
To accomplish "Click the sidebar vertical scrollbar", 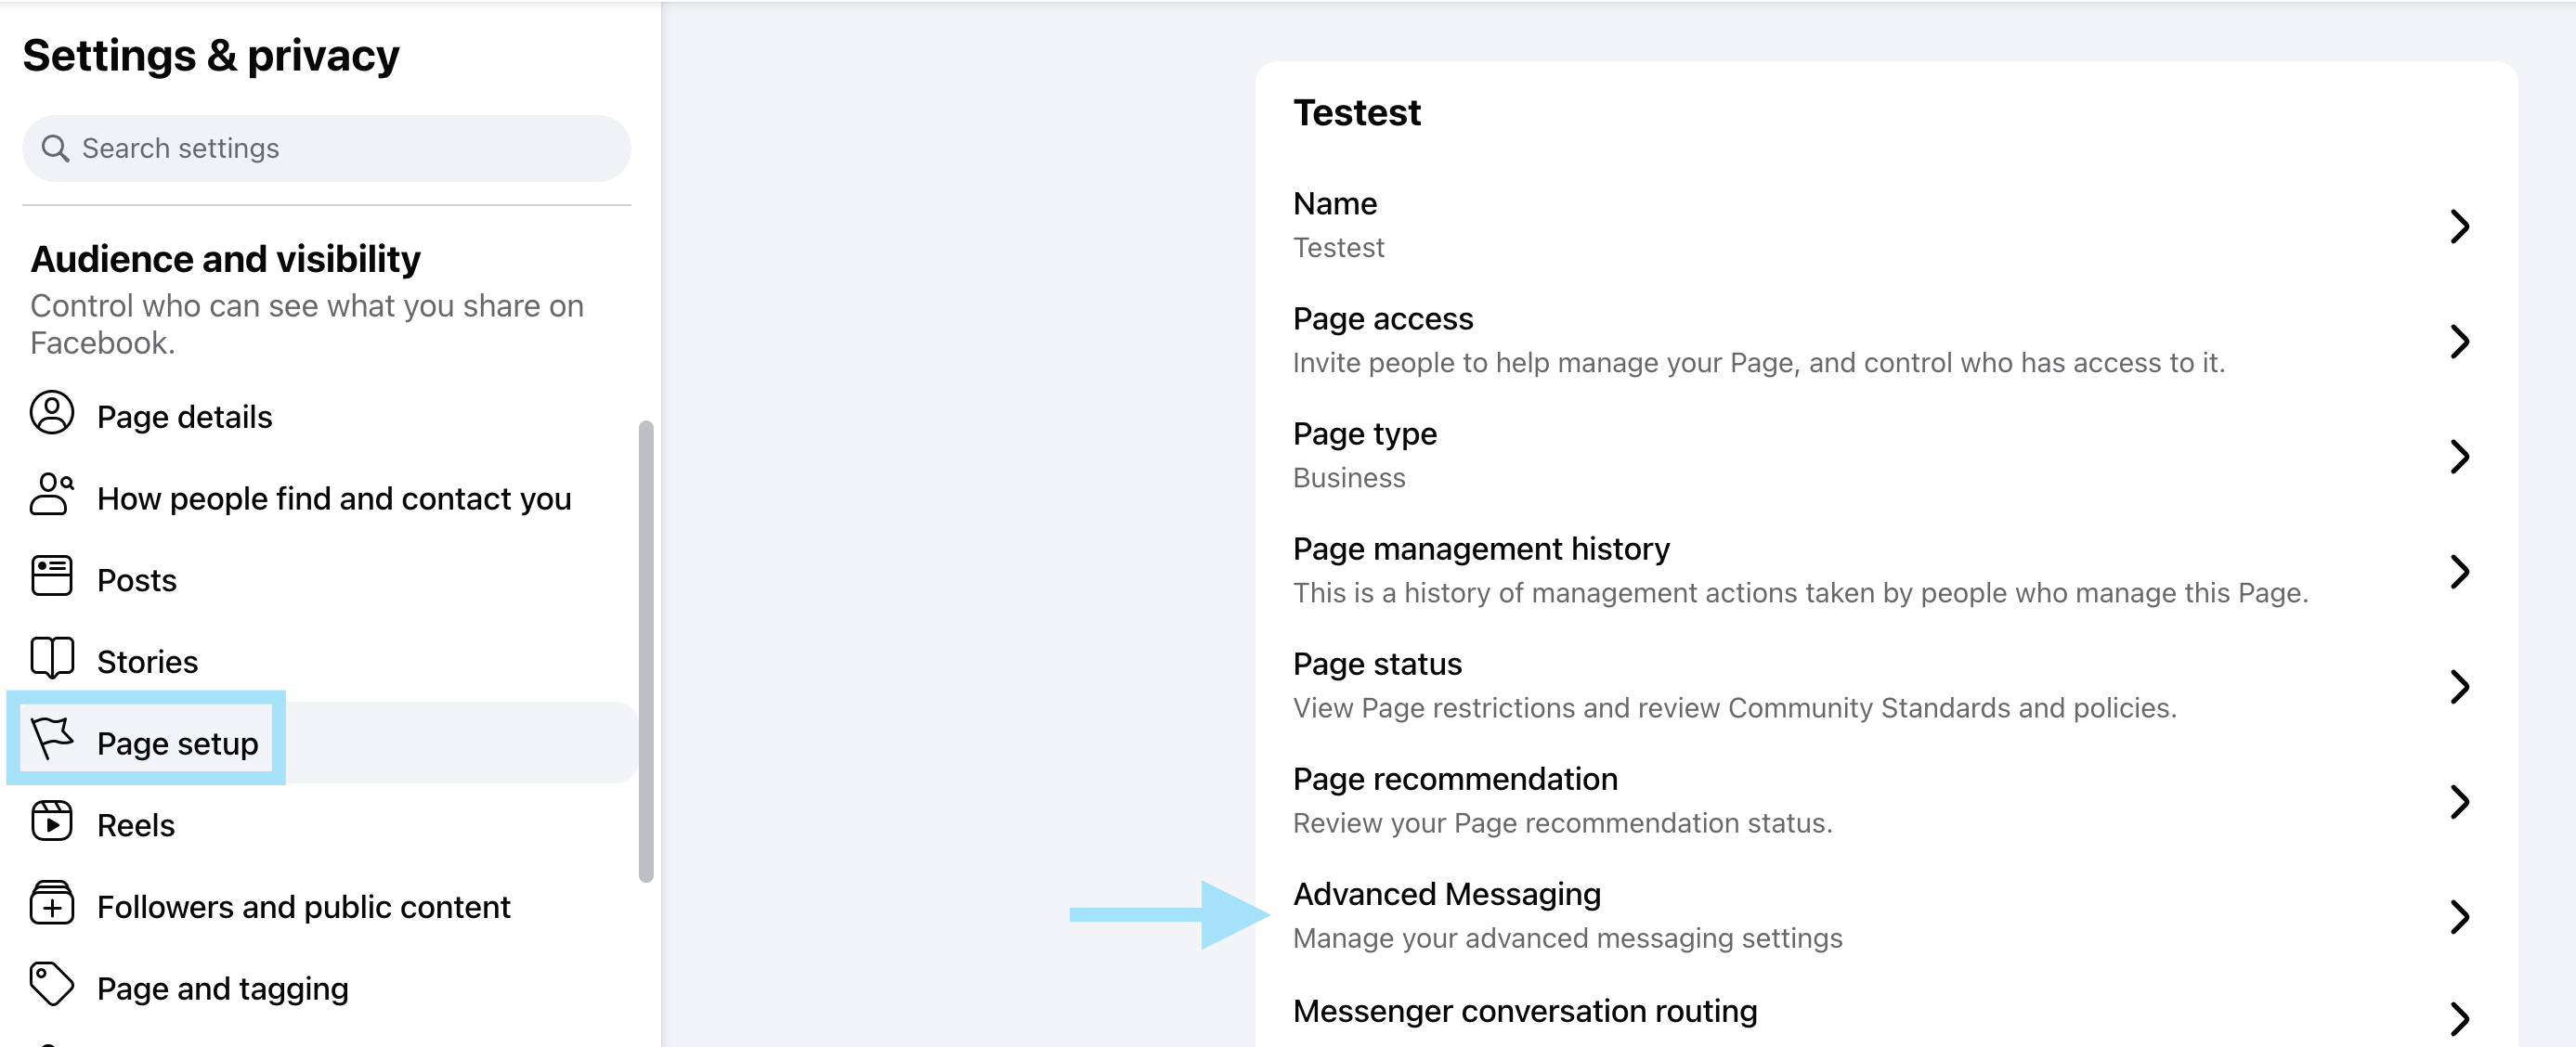I will 646,650.
